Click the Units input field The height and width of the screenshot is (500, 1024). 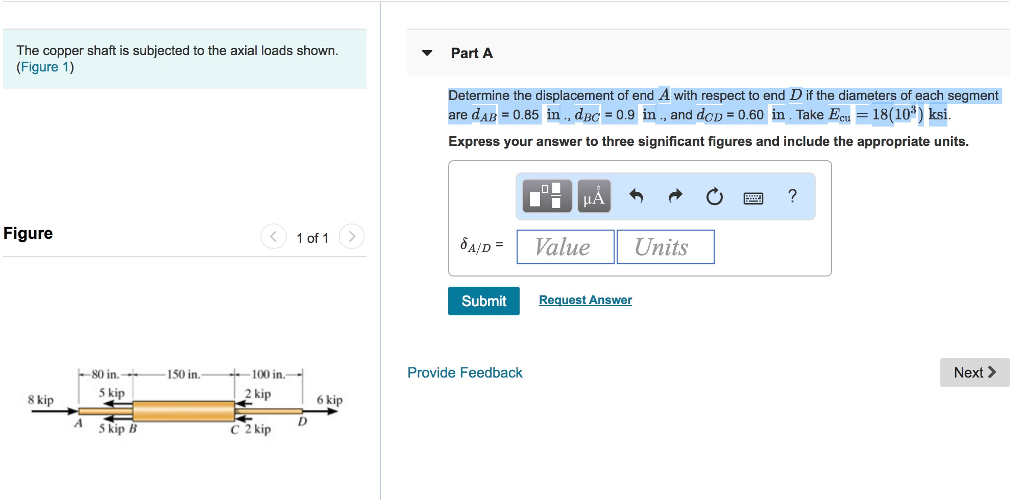tap(665, 247)
